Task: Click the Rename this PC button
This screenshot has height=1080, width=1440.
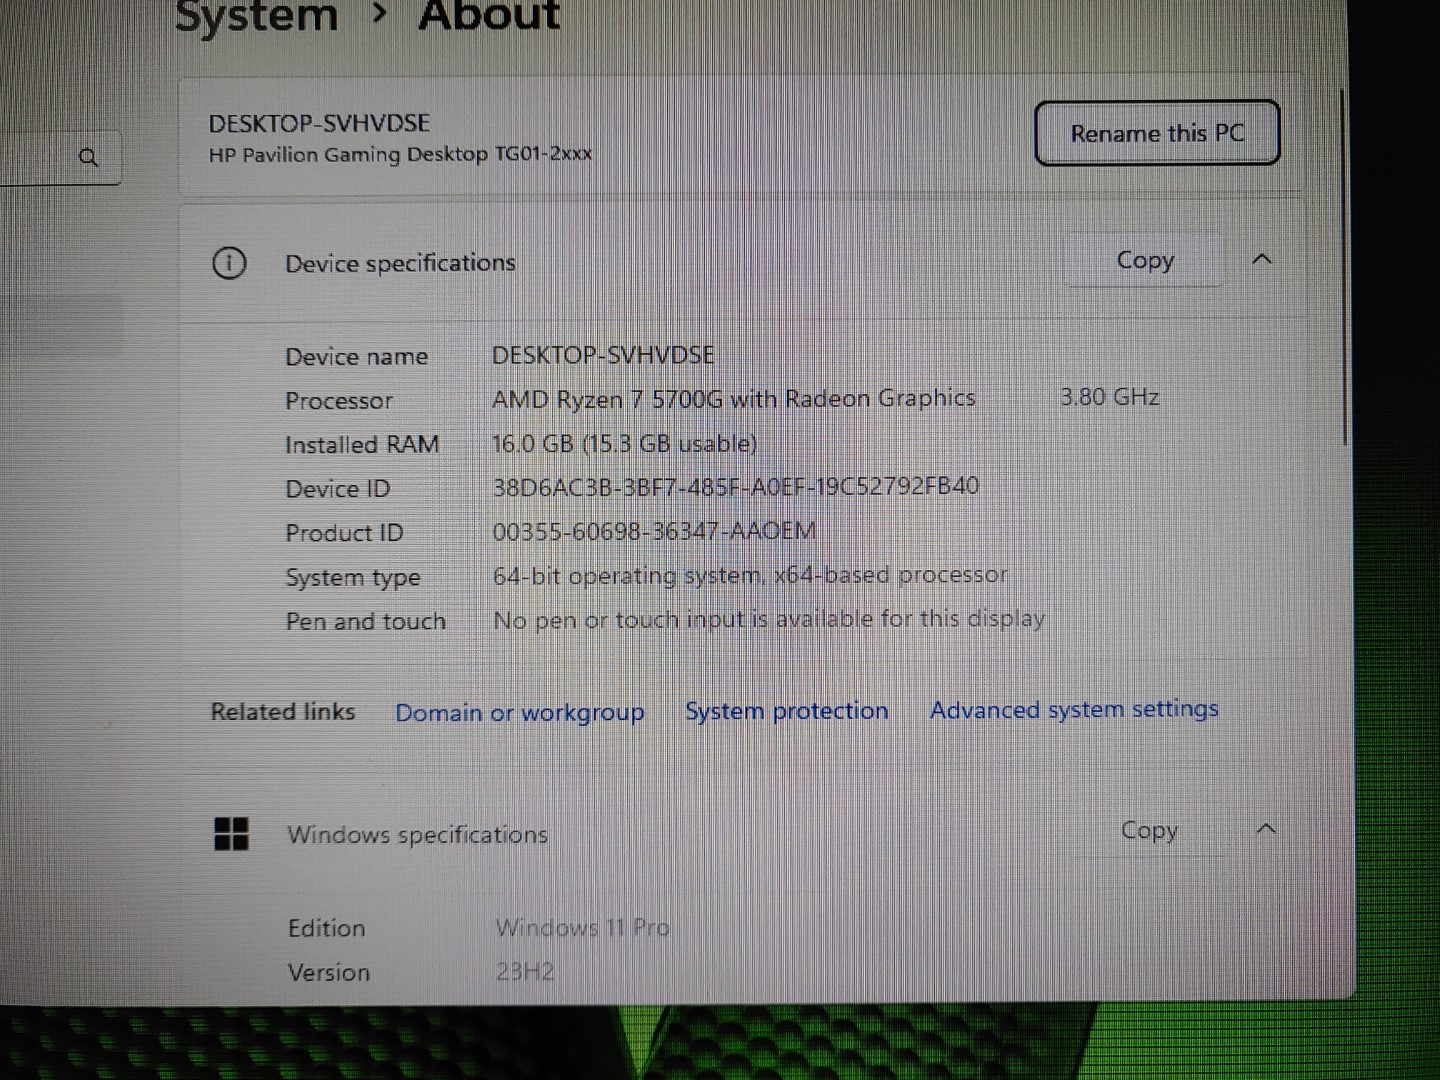Action: (x=1157, y=133)
